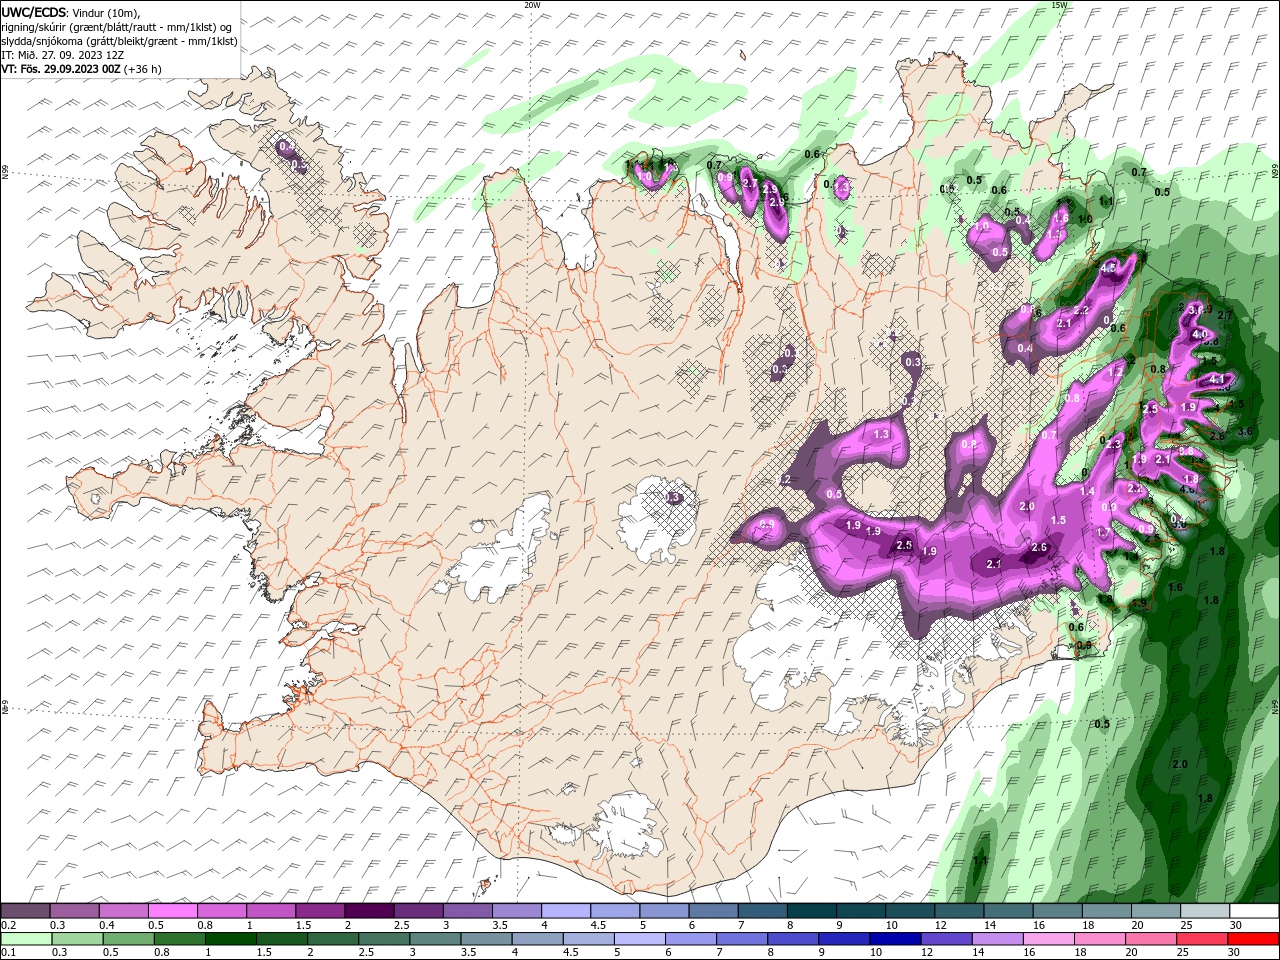Select the 0.5 mm rain legend swatch
The height and width of the screenshot is (960, 1280).
pyautogui.click(x=128, y=939)
